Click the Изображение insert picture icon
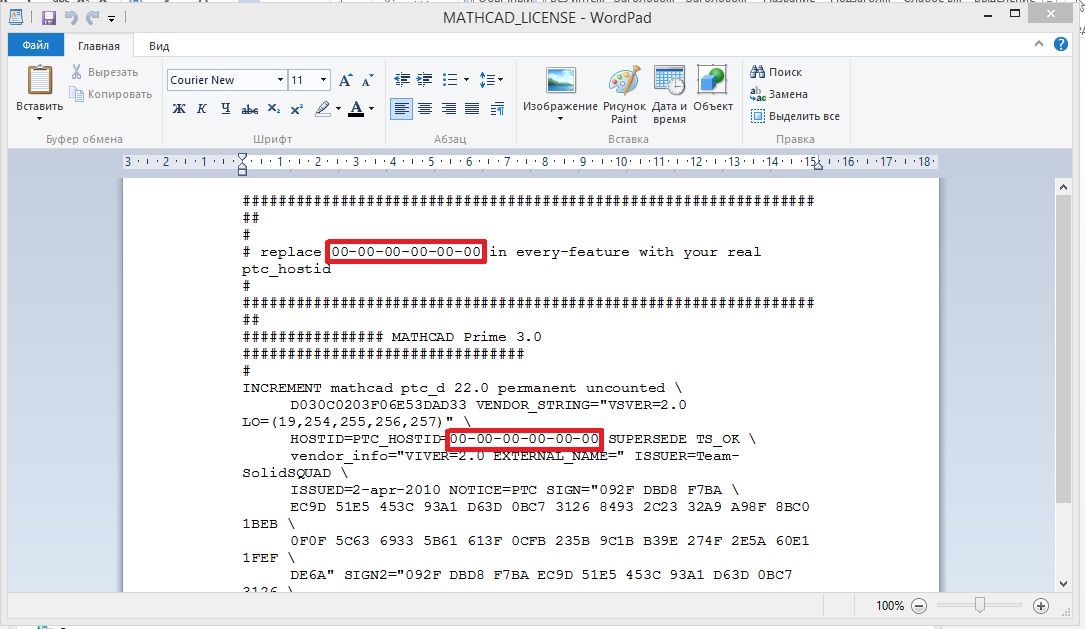This screenshot has height=629, width=1085. click(x=560, y=80)
